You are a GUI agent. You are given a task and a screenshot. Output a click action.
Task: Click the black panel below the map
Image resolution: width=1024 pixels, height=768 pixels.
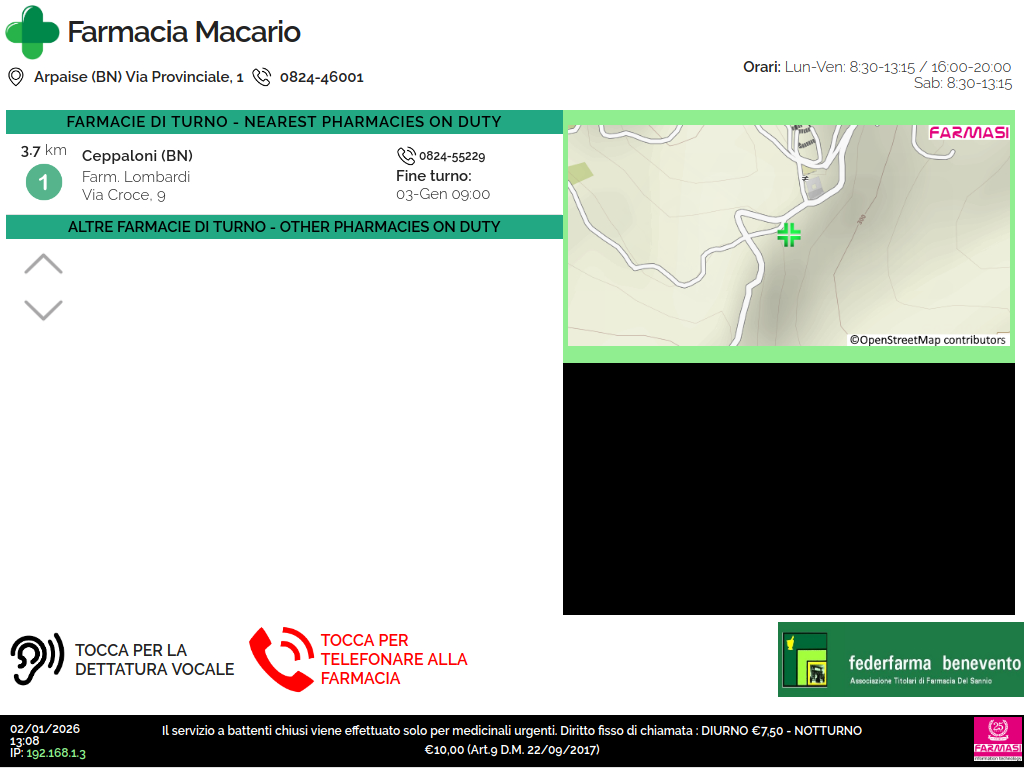(x=788, y=488)
